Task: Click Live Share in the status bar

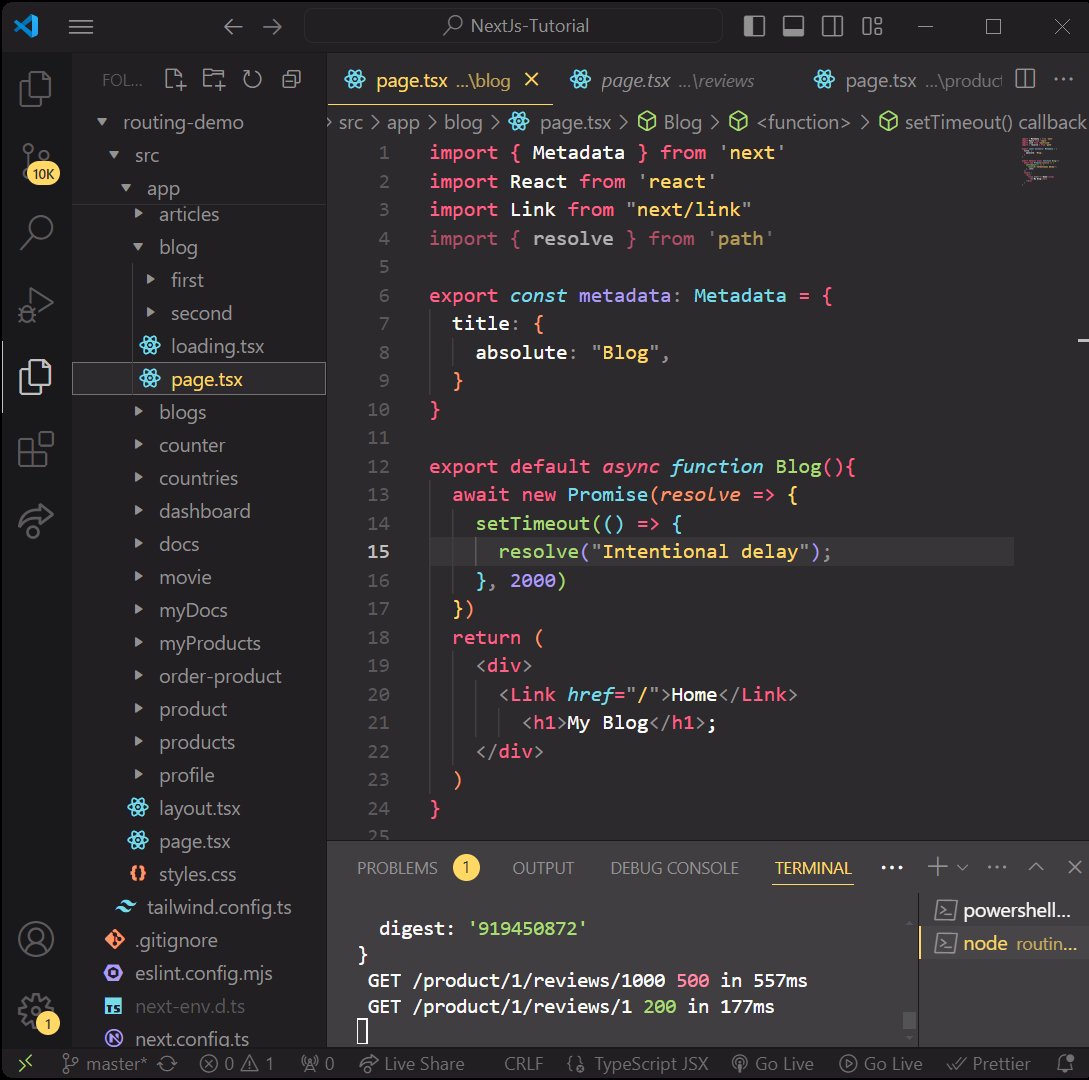Action: pyautogui.click(x=412, y=1063)
